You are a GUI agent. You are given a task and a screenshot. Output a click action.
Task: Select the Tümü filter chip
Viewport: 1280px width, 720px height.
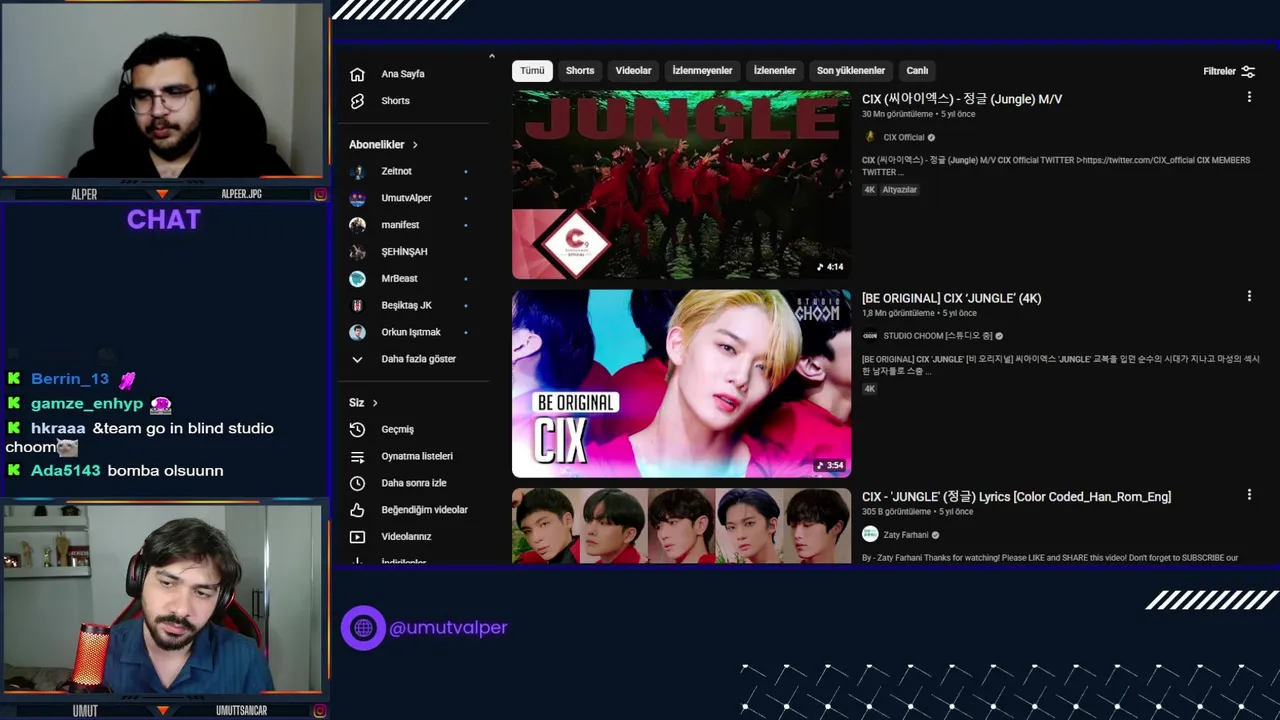tap(532, 71)
